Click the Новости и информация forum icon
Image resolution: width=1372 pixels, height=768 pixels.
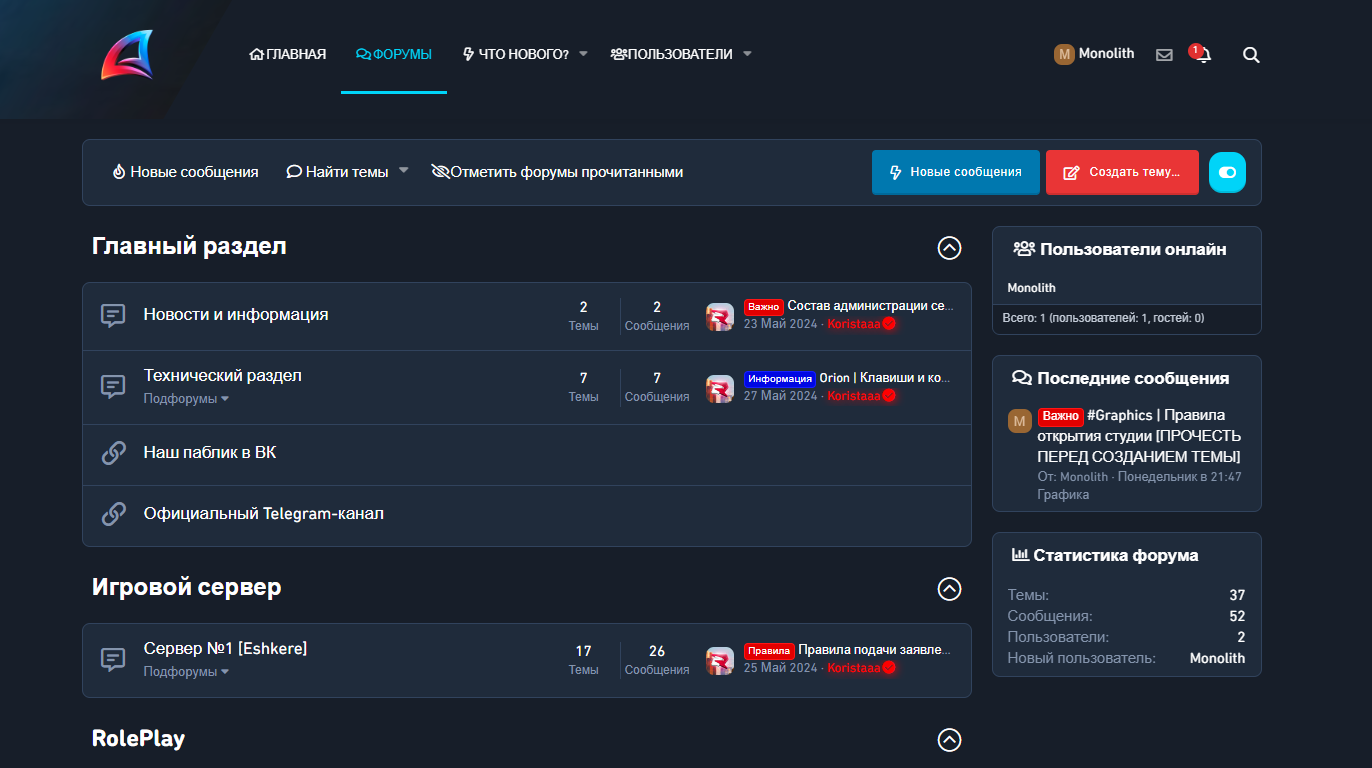[113, 316]
